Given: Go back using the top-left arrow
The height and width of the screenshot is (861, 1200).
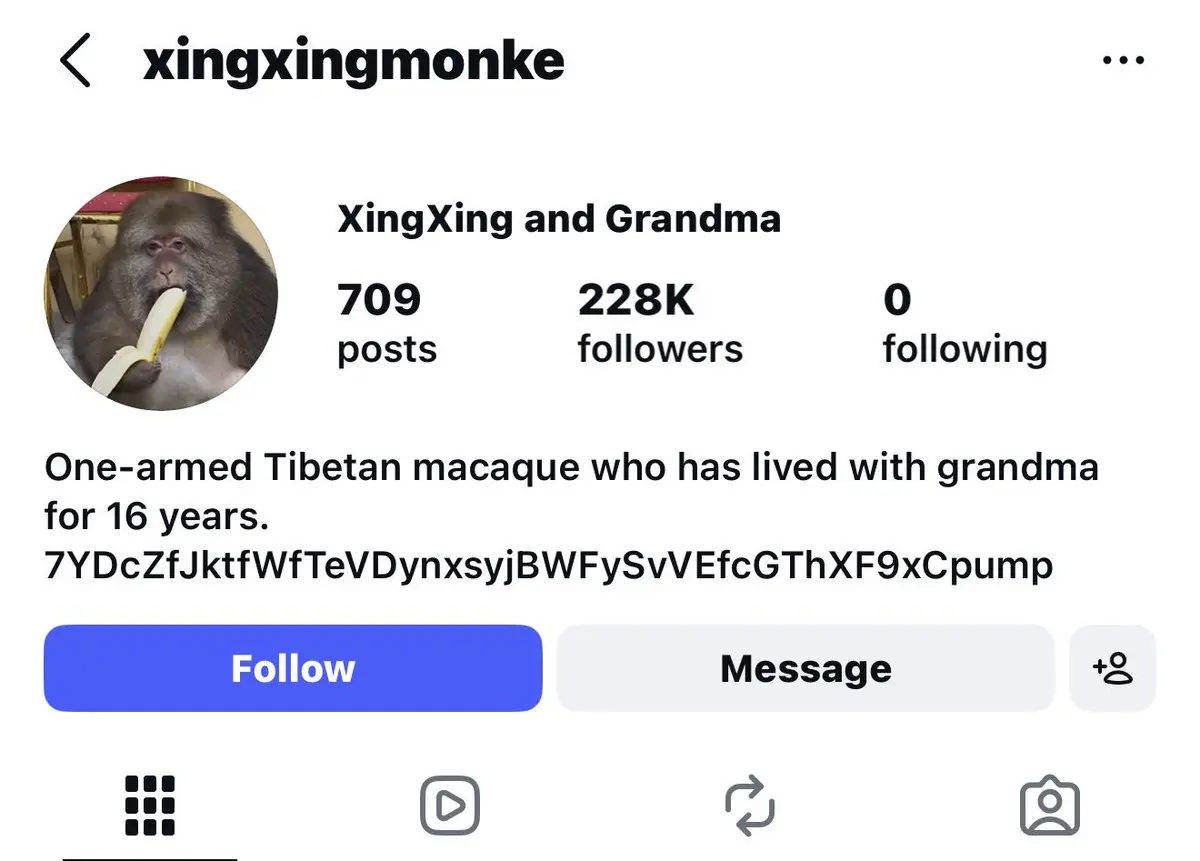Looking at the screenshot, I should (76, 61).
